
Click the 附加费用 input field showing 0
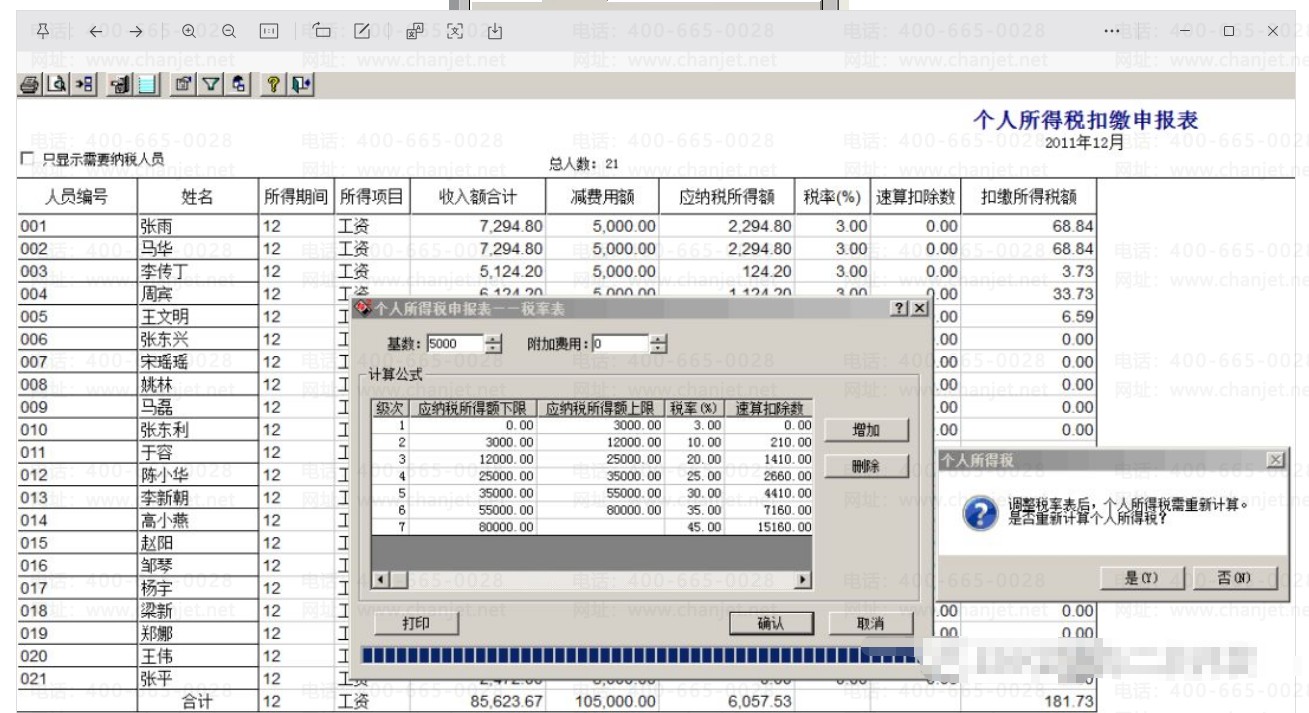[x=620, y=344]
